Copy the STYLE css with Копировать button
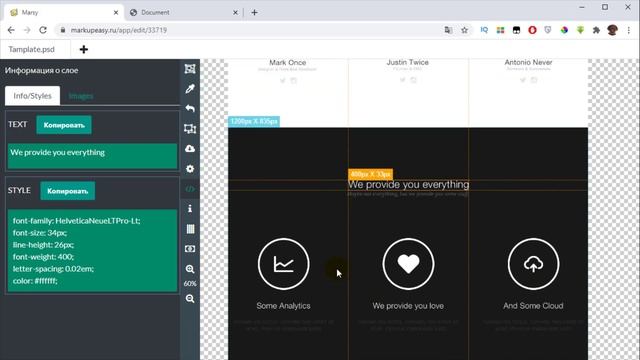 (x=68, y=191)
